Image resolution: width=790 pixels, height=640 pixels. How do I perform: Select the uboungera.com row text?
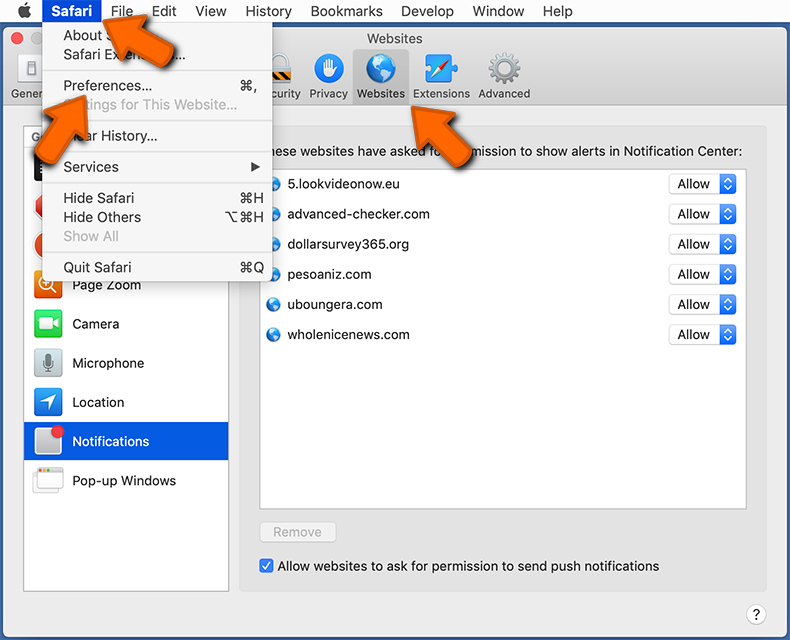[x=335, y=304]
